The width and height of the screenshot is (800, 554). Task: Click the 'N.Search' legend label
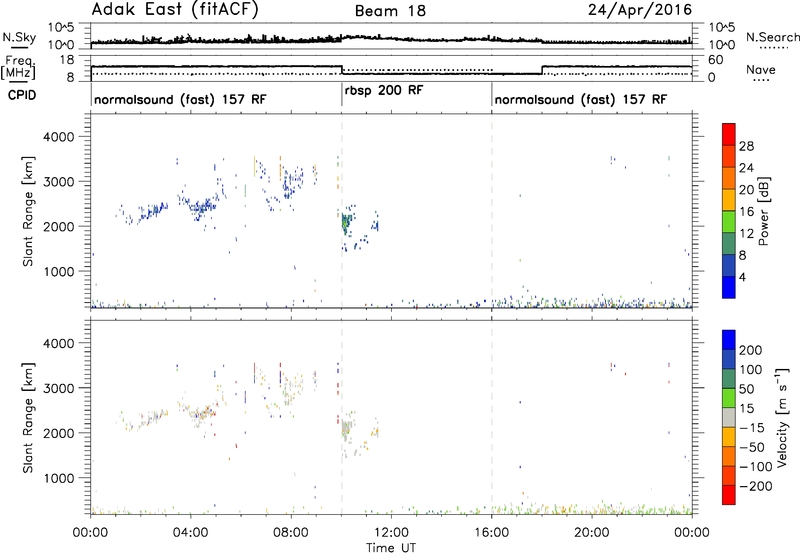[x=772, y=37]
